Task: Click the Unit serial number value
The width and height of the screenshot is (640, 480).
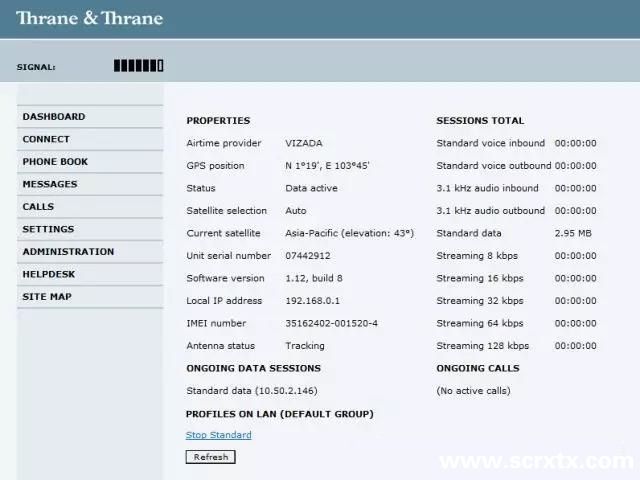Action: coord(306,256)
